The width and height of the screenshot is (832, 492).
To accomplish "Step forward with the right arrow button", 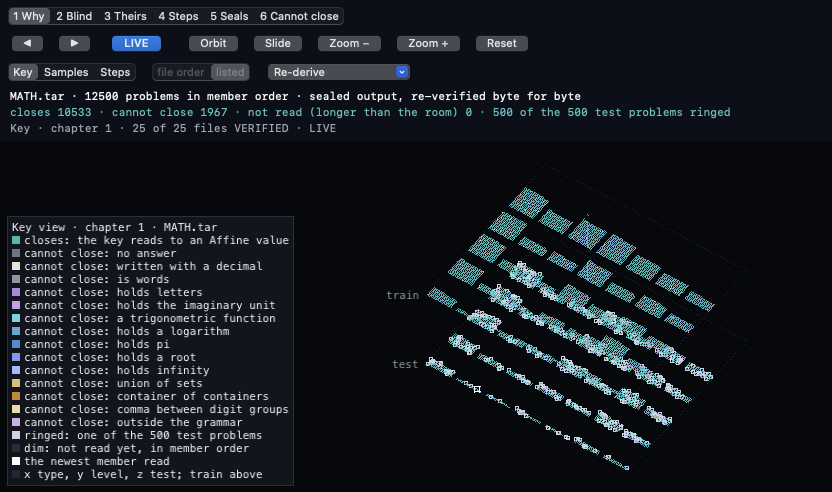I will pyautogui.click(x=74, y=44).
